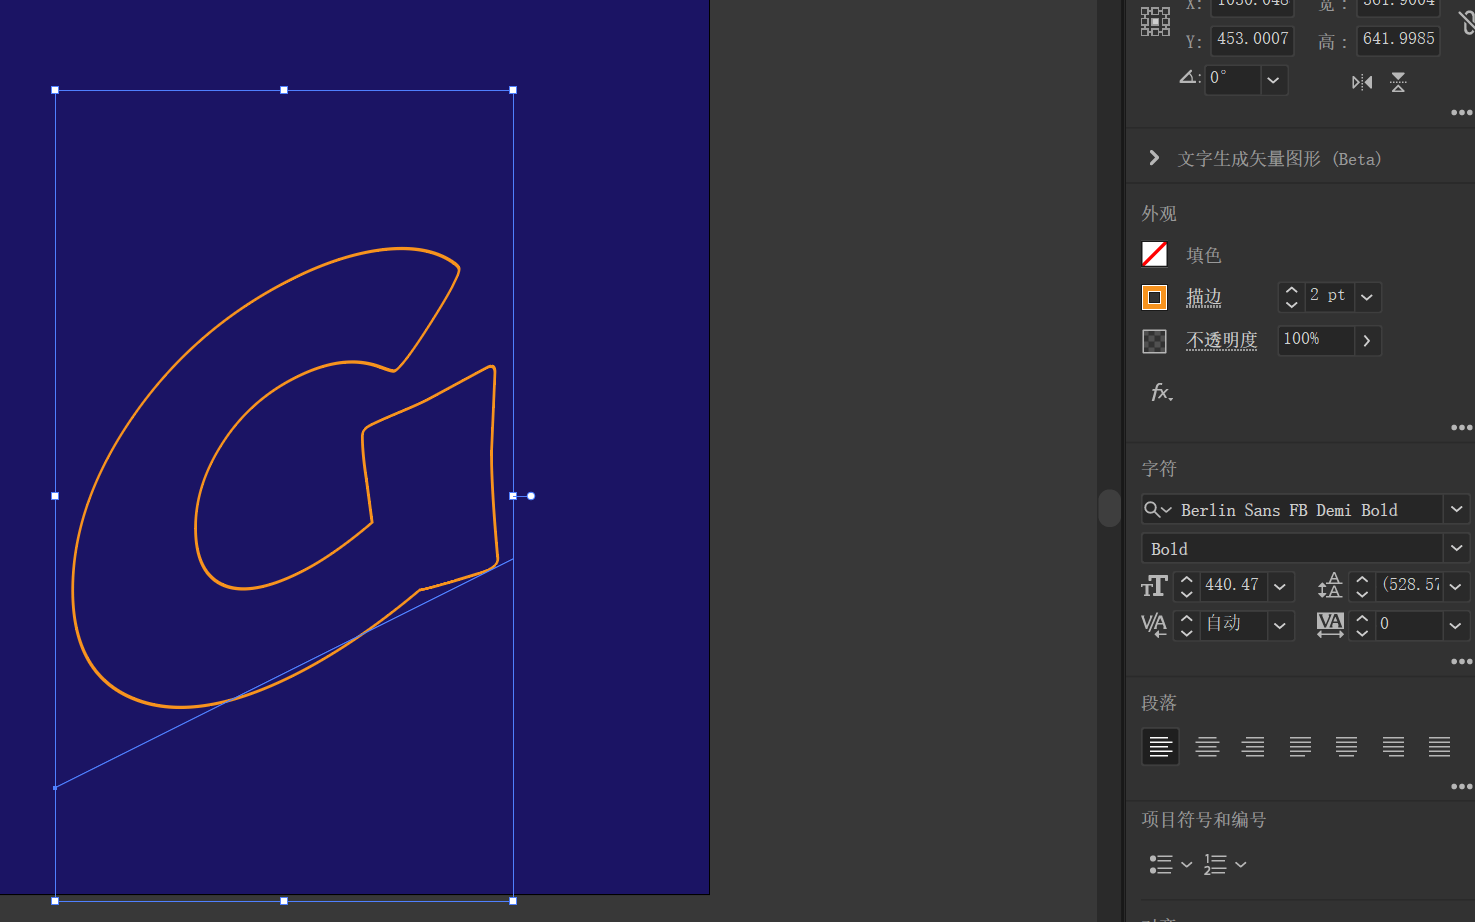Click the kerning V/A icon
The width and height of the screenshot is (1475, 922).
(x=1154, y=625)
